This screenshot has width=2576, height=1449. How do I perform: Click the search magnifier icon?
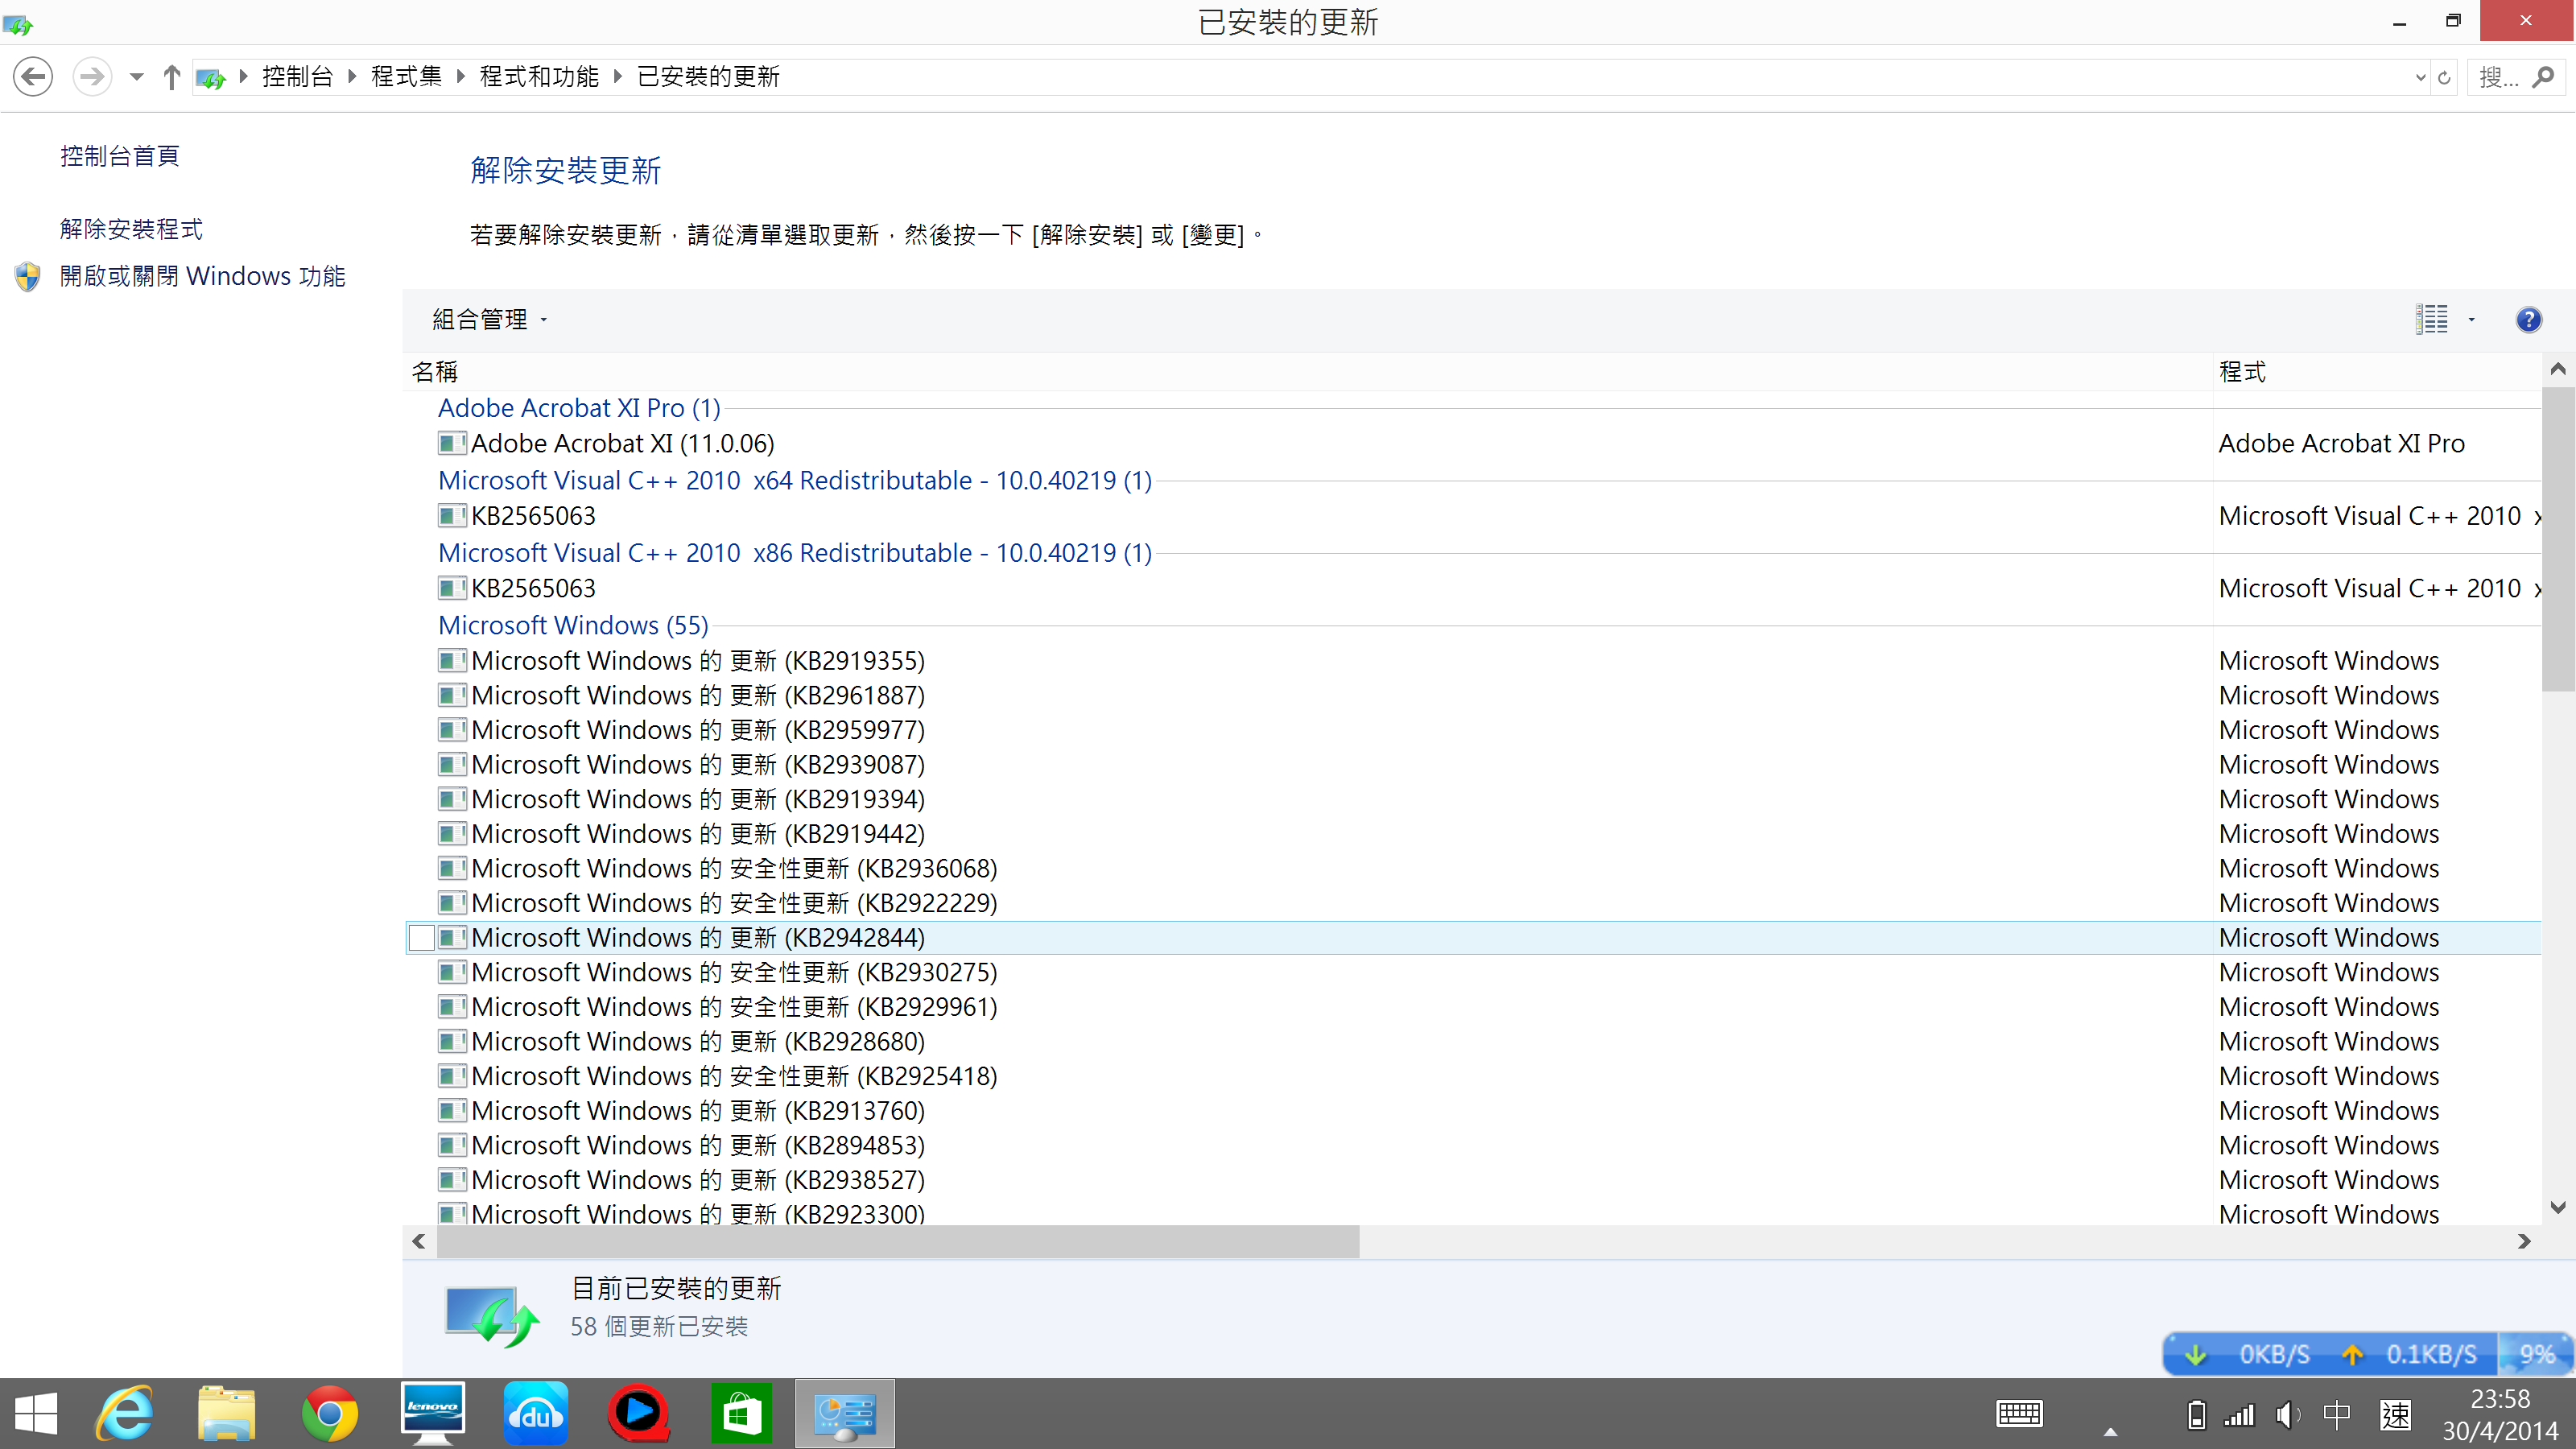pyautogui.click(x=2544, y=78)
